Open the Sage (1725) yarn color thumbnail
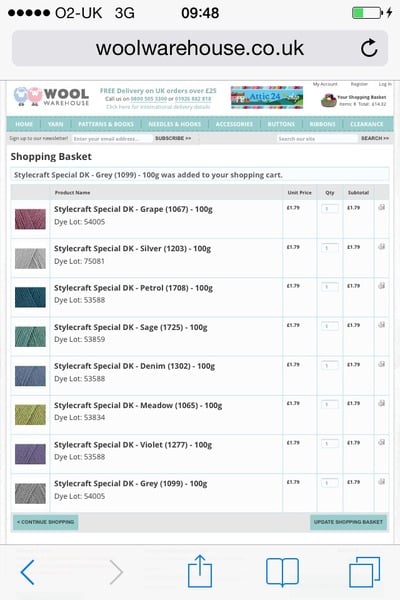Image resolution: width=400 pixels, height=600 pixels. click(30, 336)
